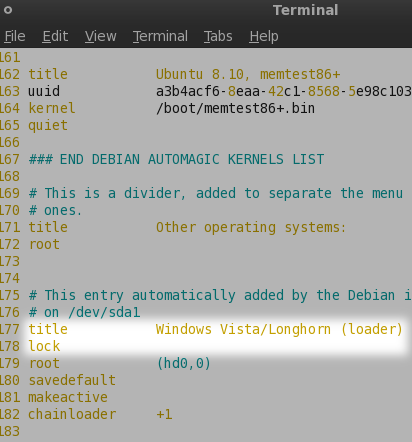The height and width of the screenshot is (442, 412).
Task: Open the Edit menu
Action: point(55,36)
